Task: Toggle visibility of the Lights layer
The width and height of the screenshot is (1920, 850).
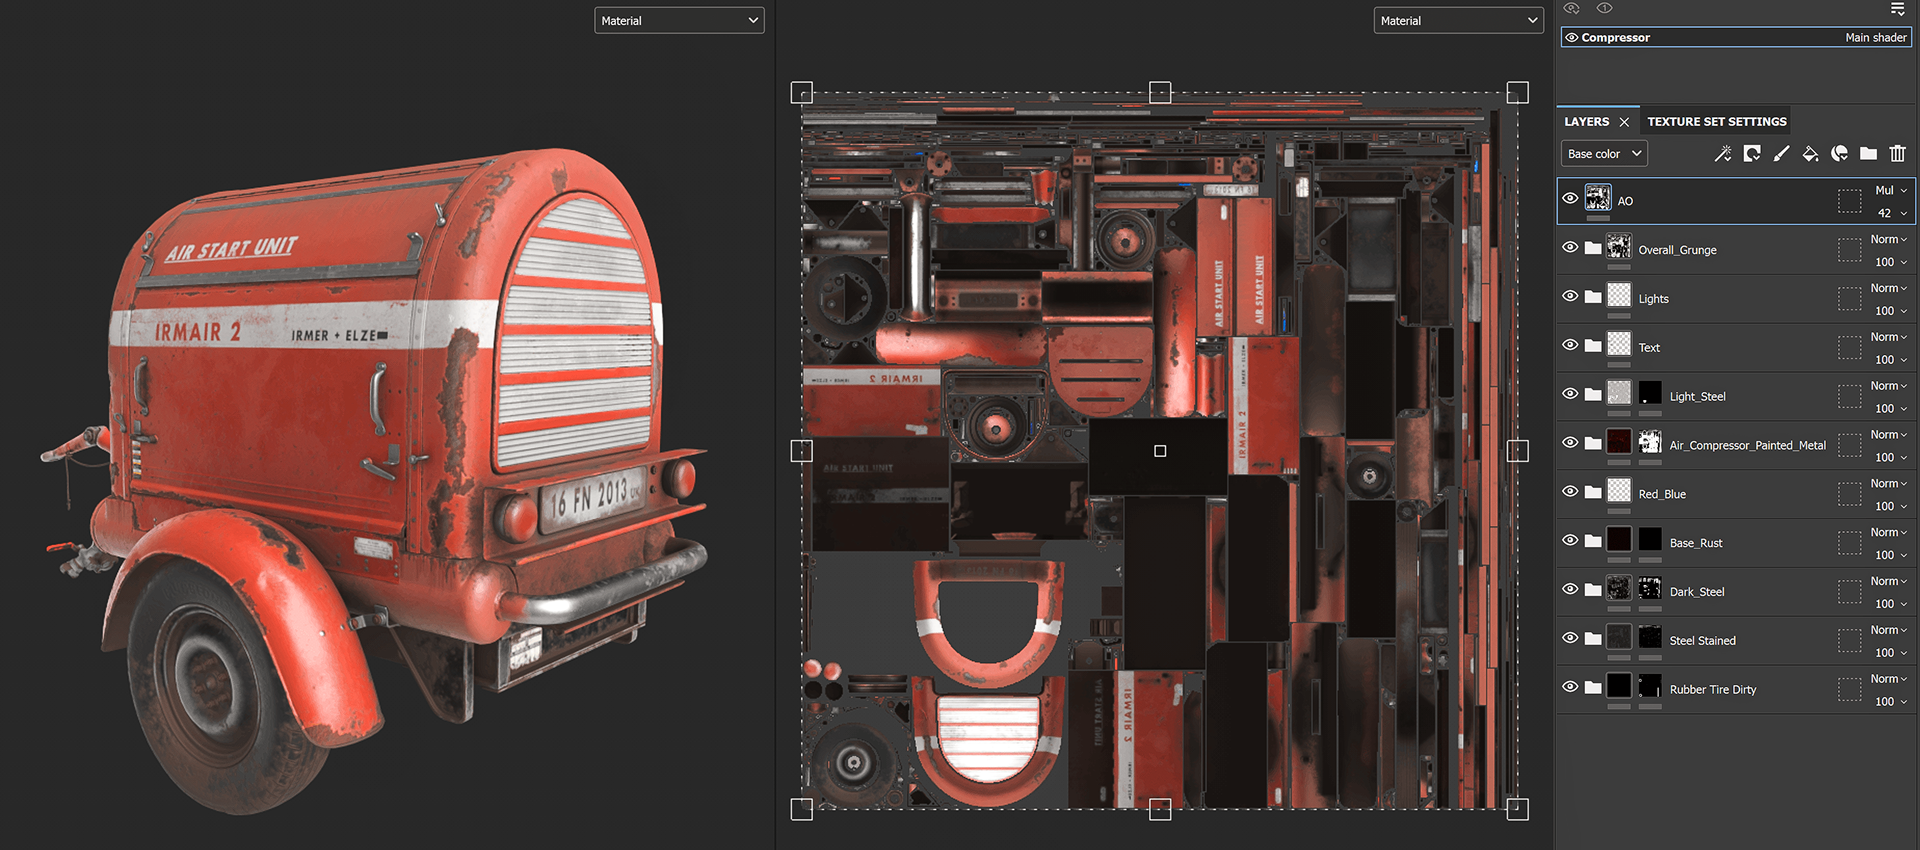Action: [1570, 296]
